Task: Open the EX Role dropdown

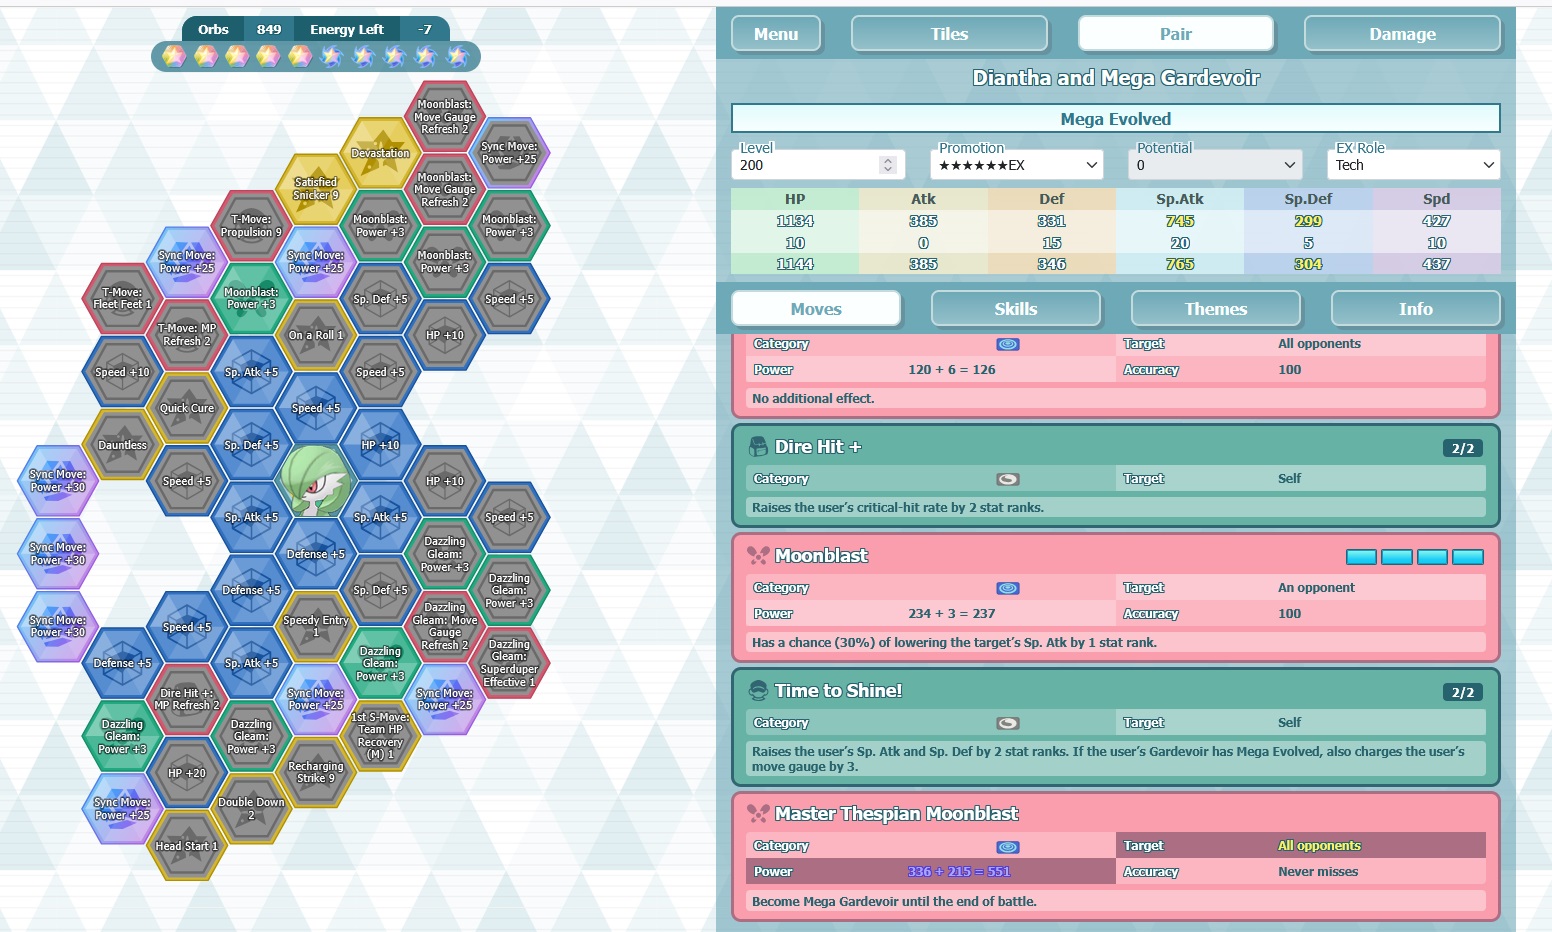Action: pos(1414,165)
